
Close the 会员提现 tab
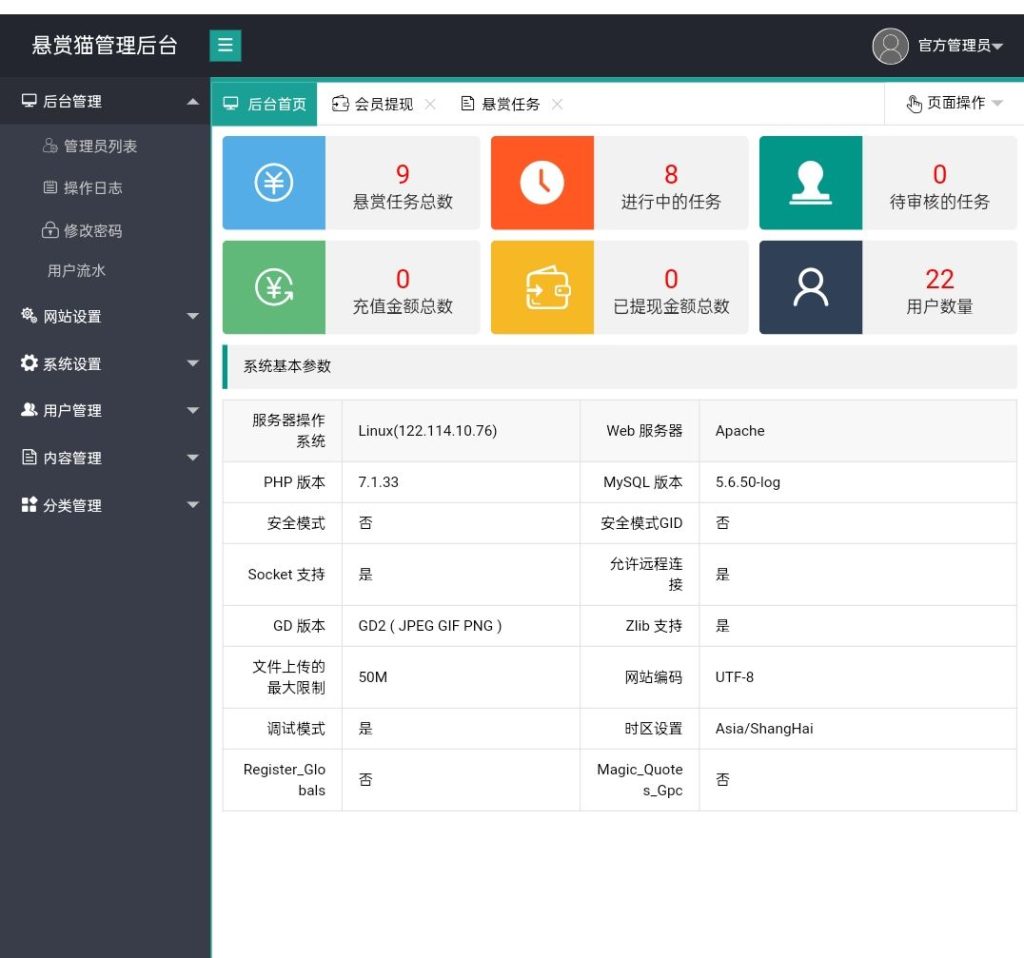click(x=430, y=104)
